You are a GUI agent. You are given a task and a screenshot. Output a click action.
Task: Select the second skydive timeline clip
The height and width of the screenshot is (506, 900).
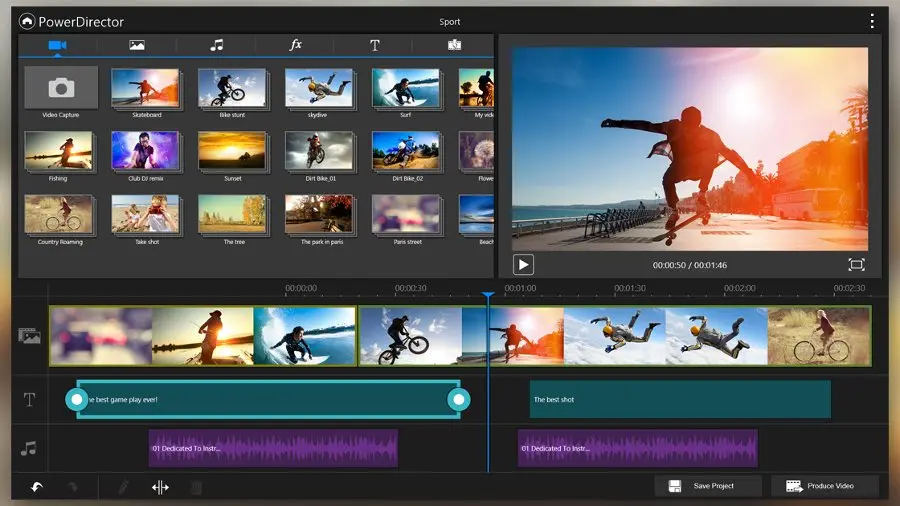point(716,336)
